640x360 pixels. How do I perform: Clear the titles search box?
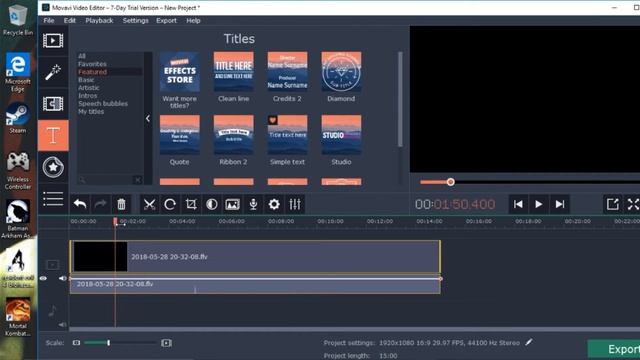pyautogui.click(x=138, y=180)
